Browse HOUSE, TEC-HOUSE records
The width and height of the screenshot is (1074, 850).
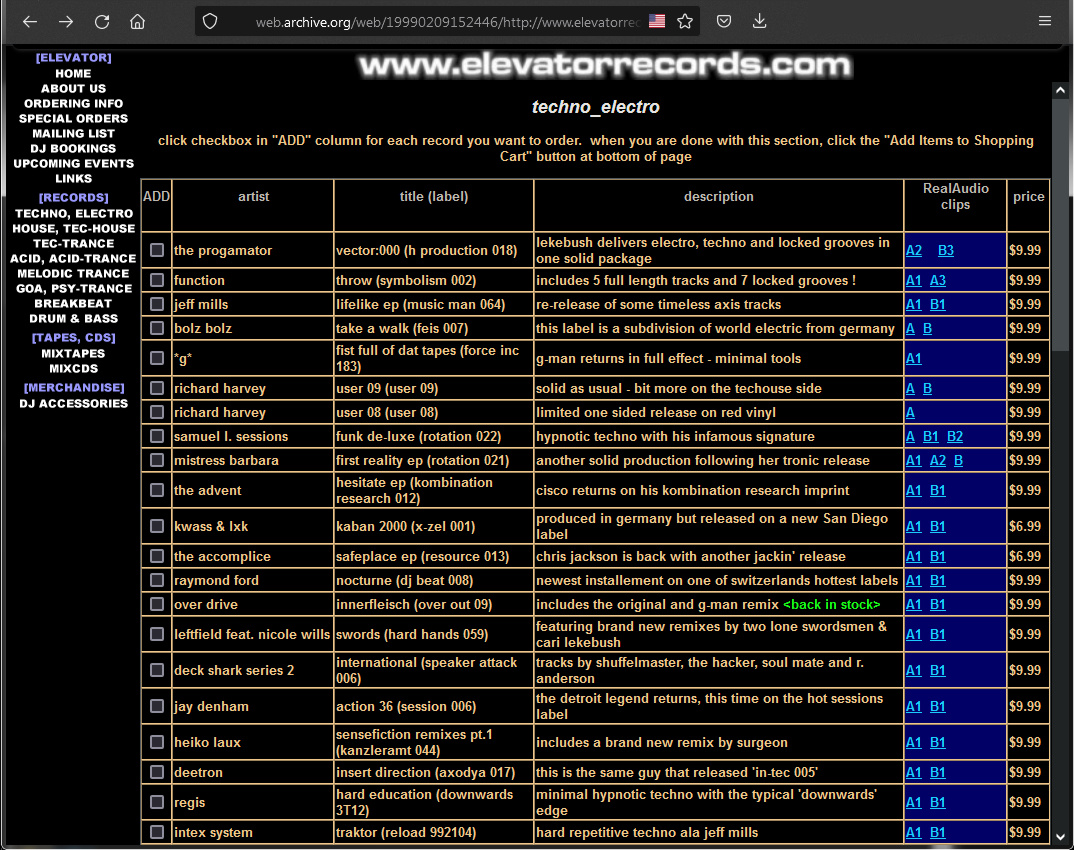(73, 229)
